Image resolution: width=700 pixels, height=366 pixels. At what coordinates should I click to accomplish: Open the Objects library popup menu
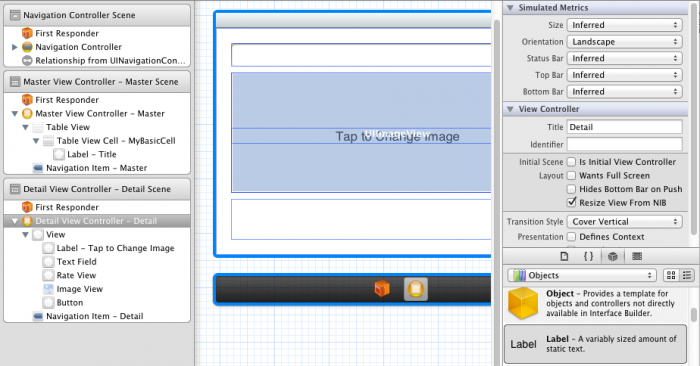point(582,275)
